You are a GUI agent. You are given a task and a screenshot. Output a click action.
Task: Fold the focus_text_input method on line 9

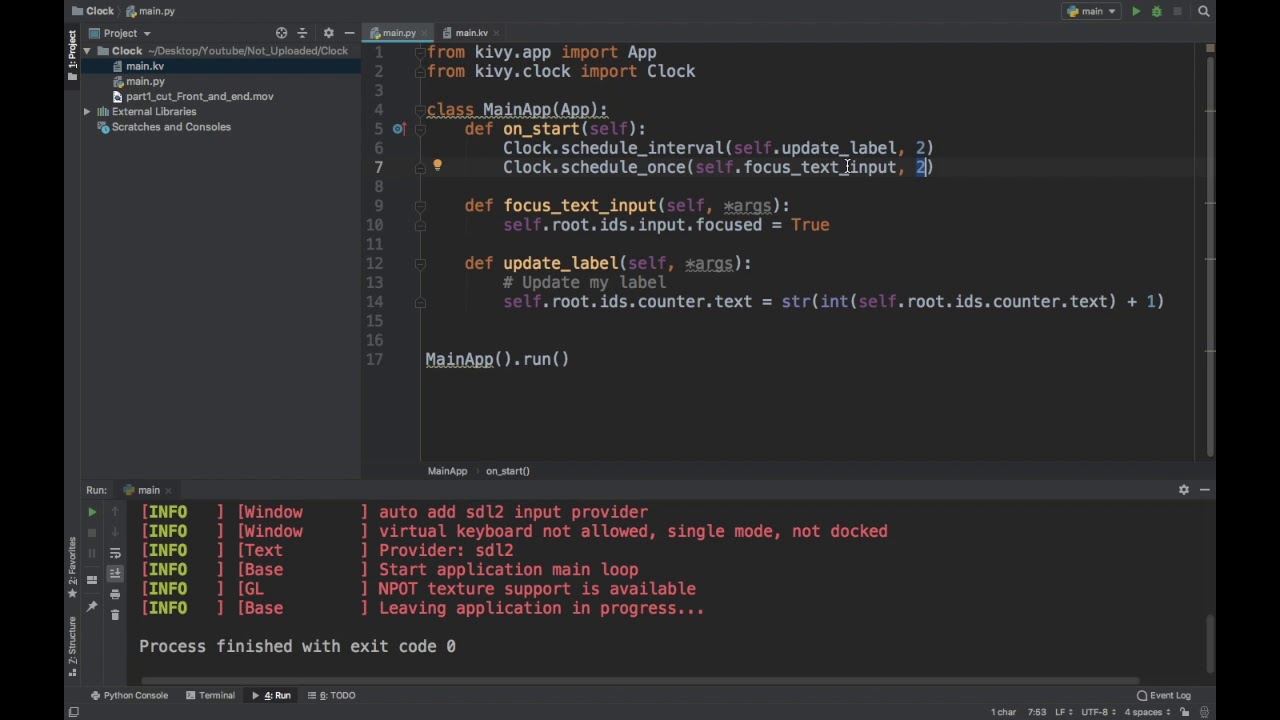(420, 206)
